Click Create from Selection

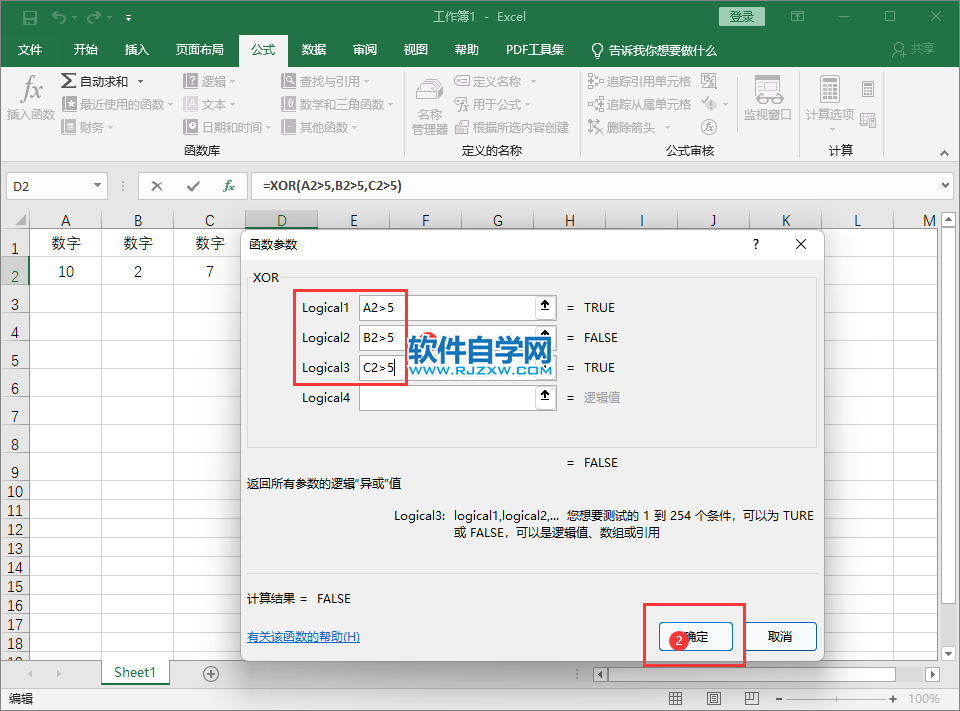pos(512,127)
